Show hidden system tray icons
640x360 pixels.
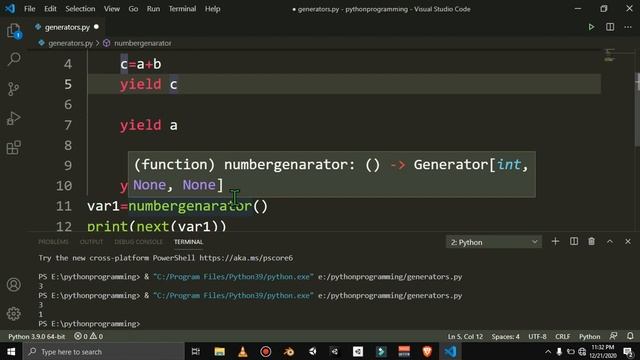[x=548, y=351]
